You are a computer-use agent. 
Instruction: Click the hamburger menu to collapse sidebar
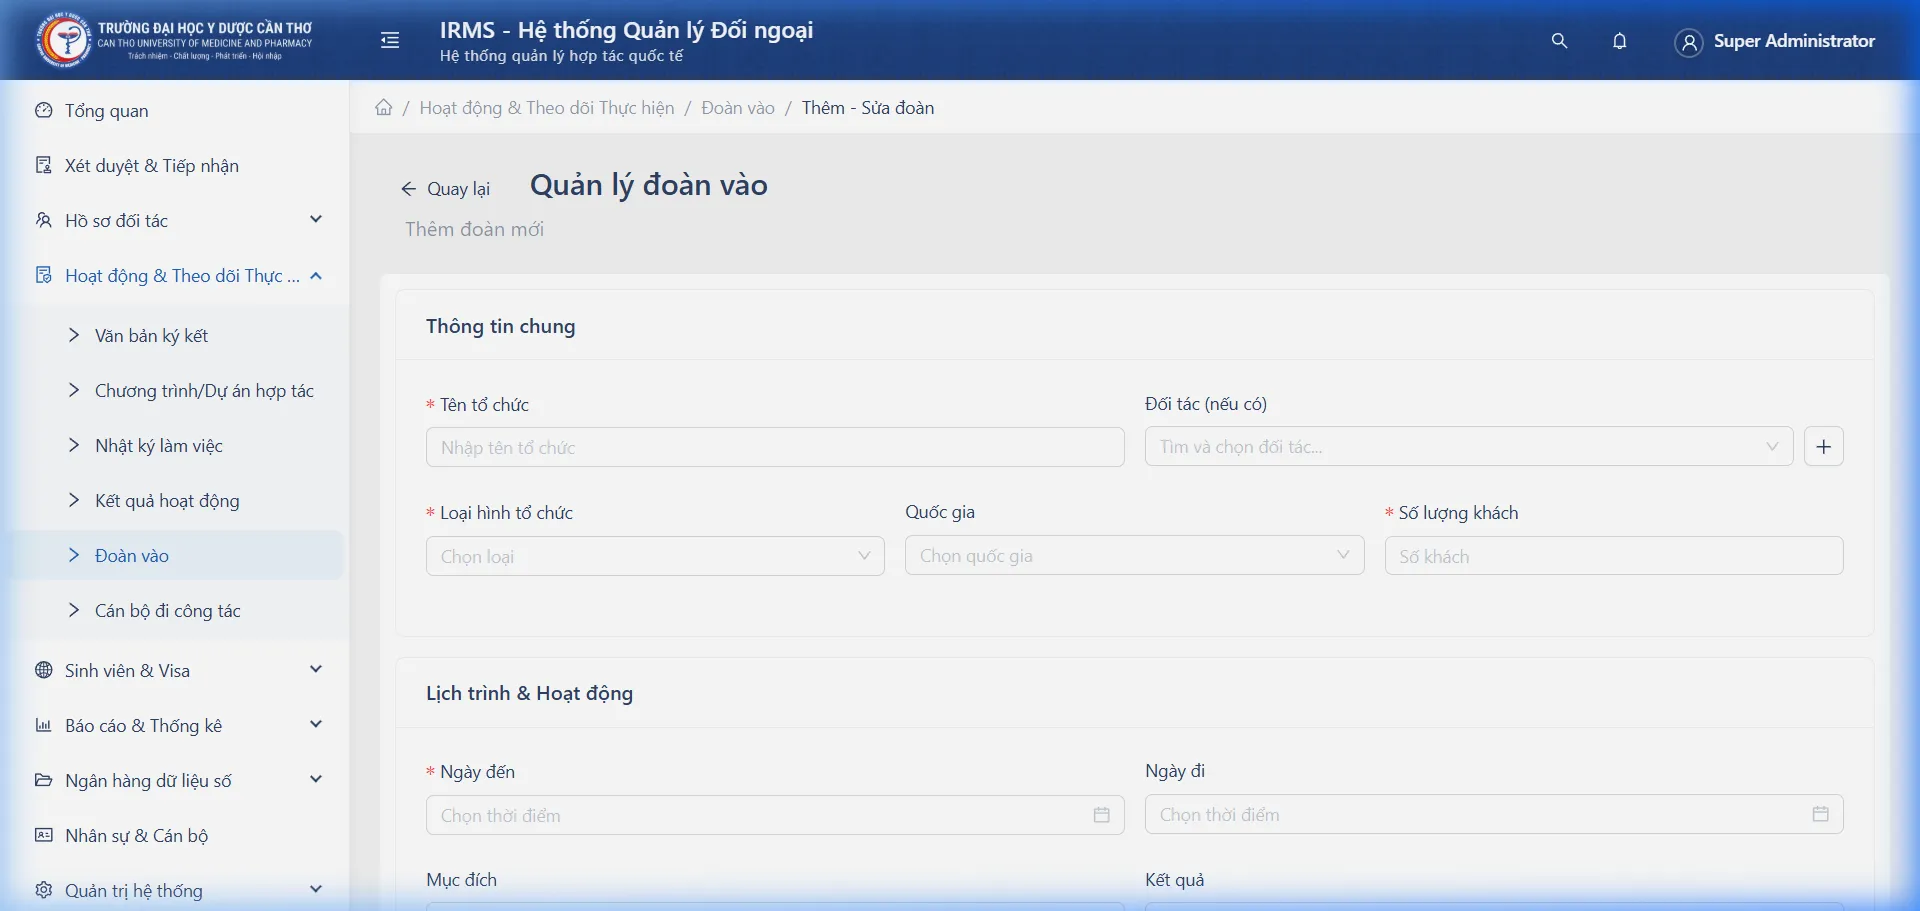pyautogui.click(x=389, y=40)
